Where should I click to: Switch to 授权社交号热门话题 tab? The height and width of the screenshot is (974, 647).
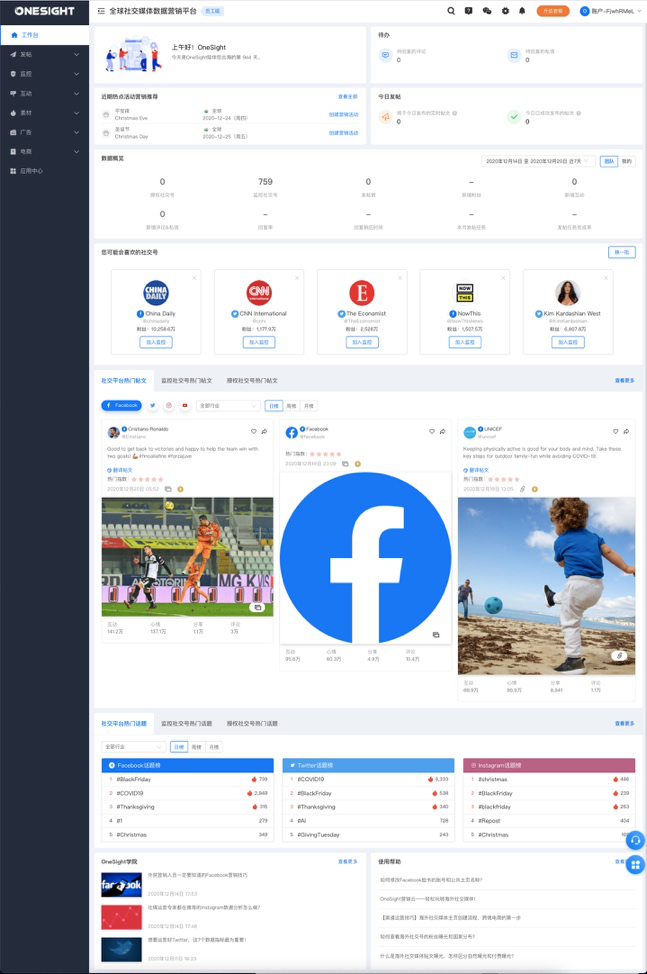tap(252, 724)
